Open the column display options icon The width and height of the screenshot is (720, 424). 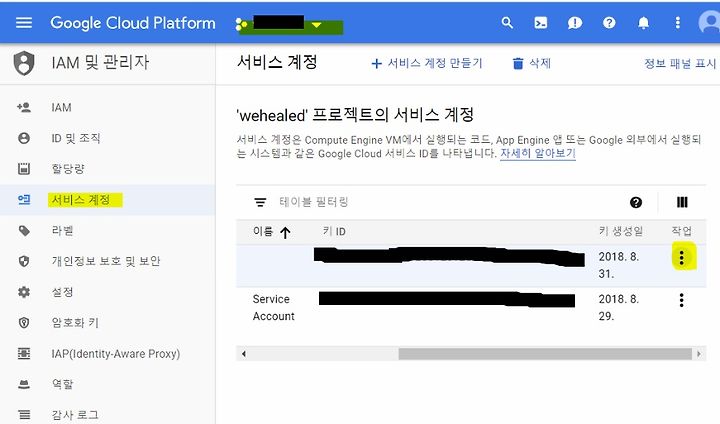click(x=682, y=202)
